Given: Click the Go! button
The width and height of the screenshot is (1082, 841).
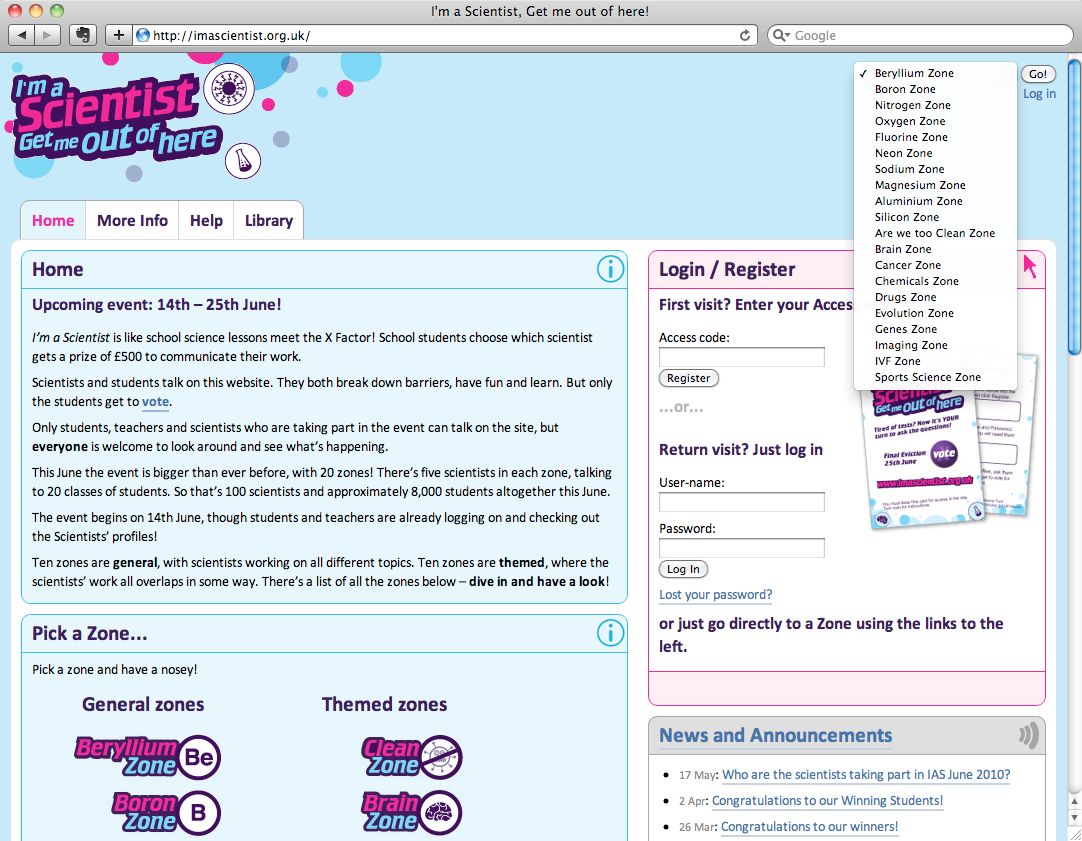Looking at the screenshot, I should (1038, 74).
